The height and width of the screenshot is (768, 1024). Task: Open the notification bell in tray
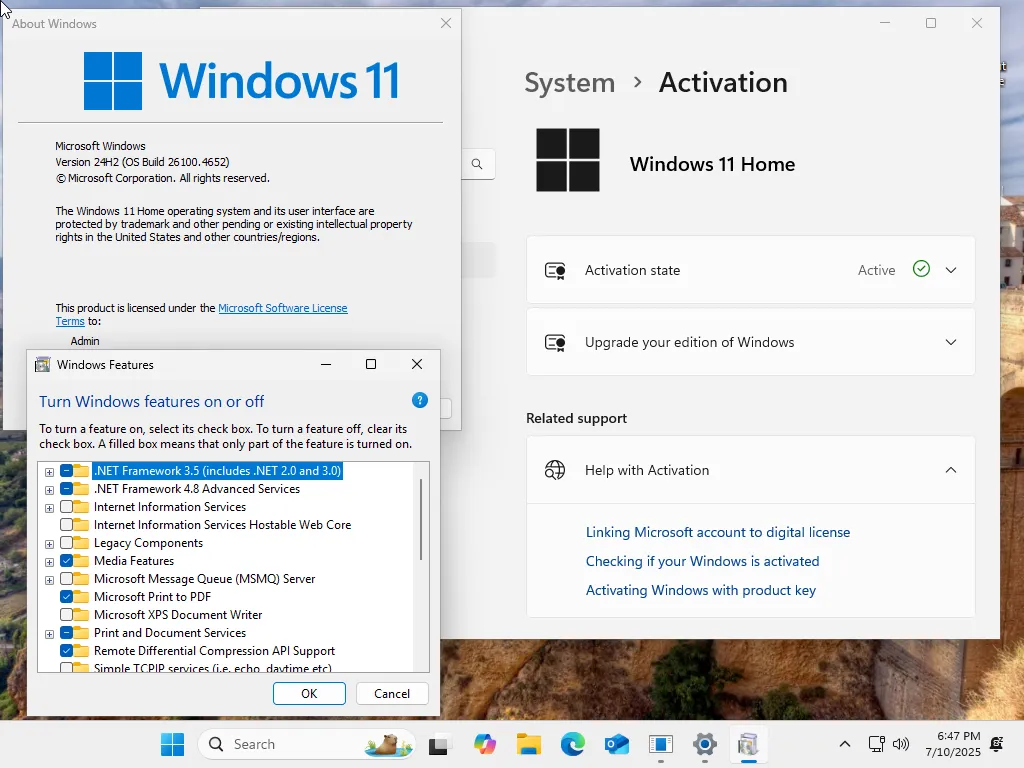(997, 744)
